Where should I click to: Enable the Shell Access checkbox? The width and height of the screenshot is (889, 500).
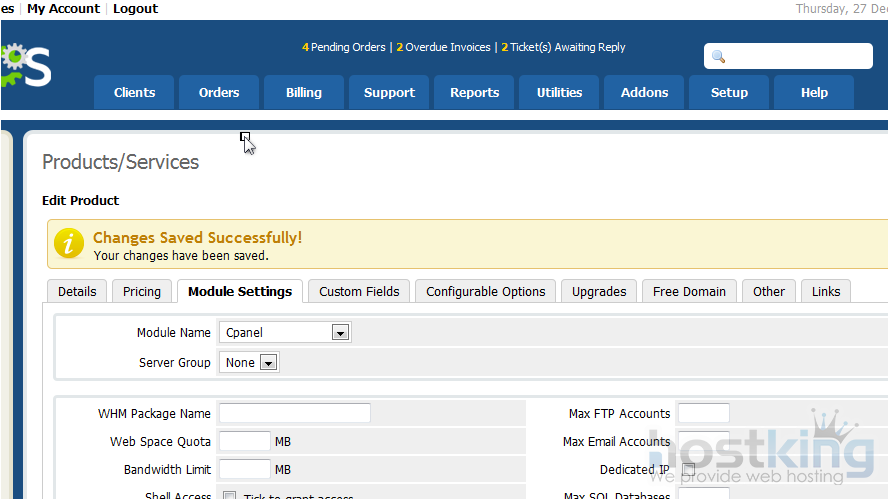tap(229, 496)
